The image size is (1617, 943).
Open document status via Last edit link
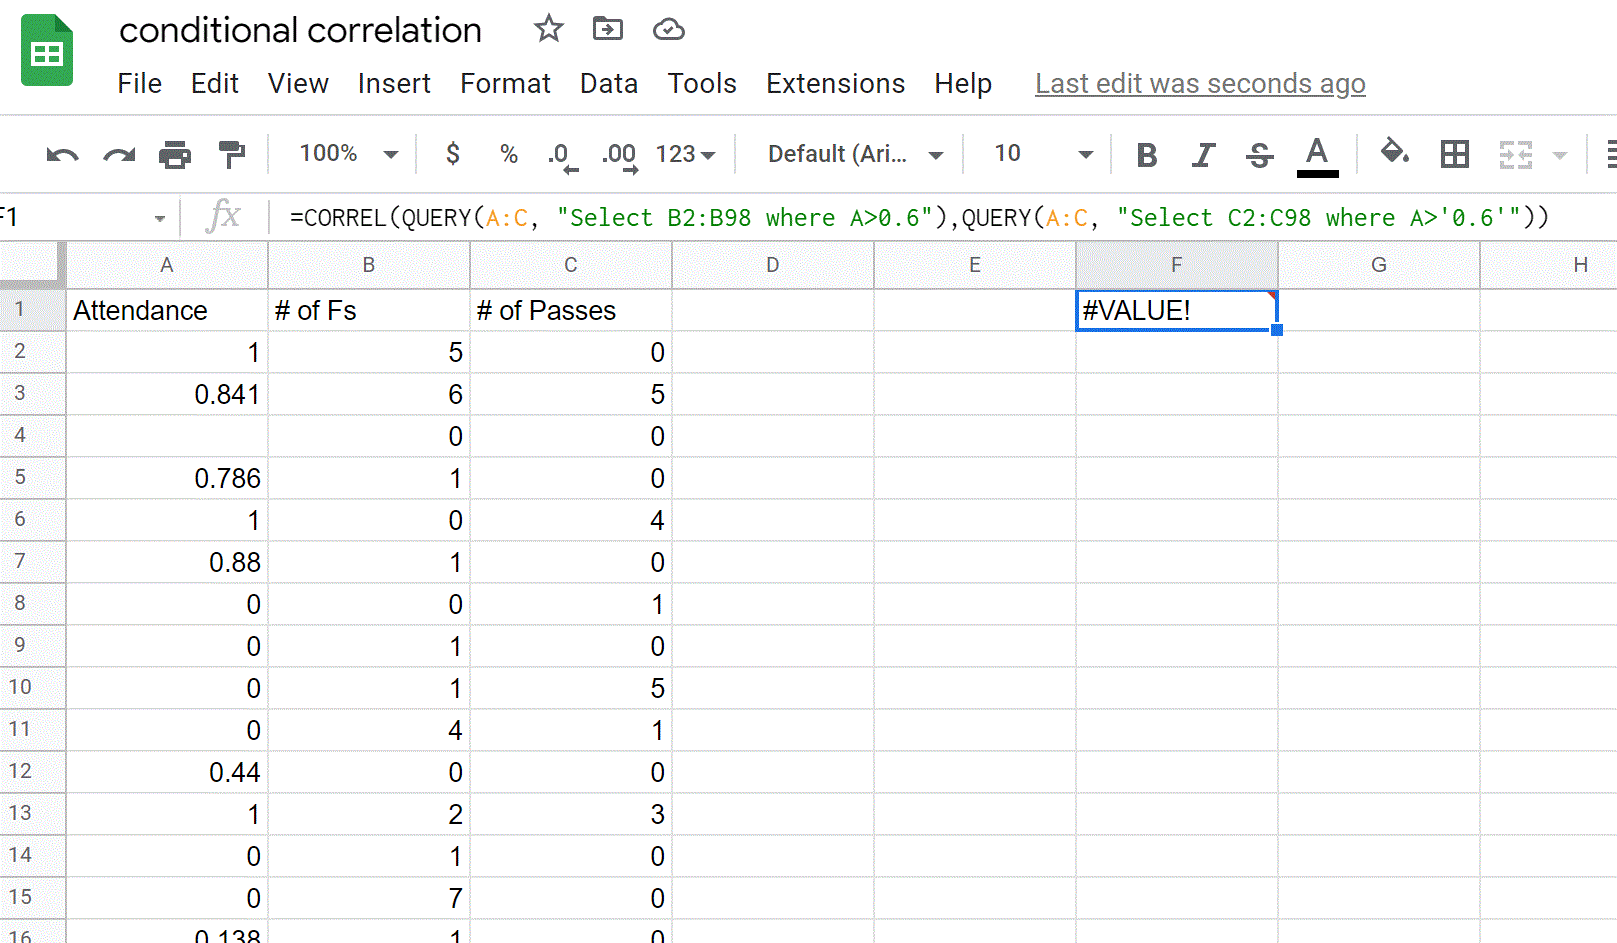[1199, 83]
